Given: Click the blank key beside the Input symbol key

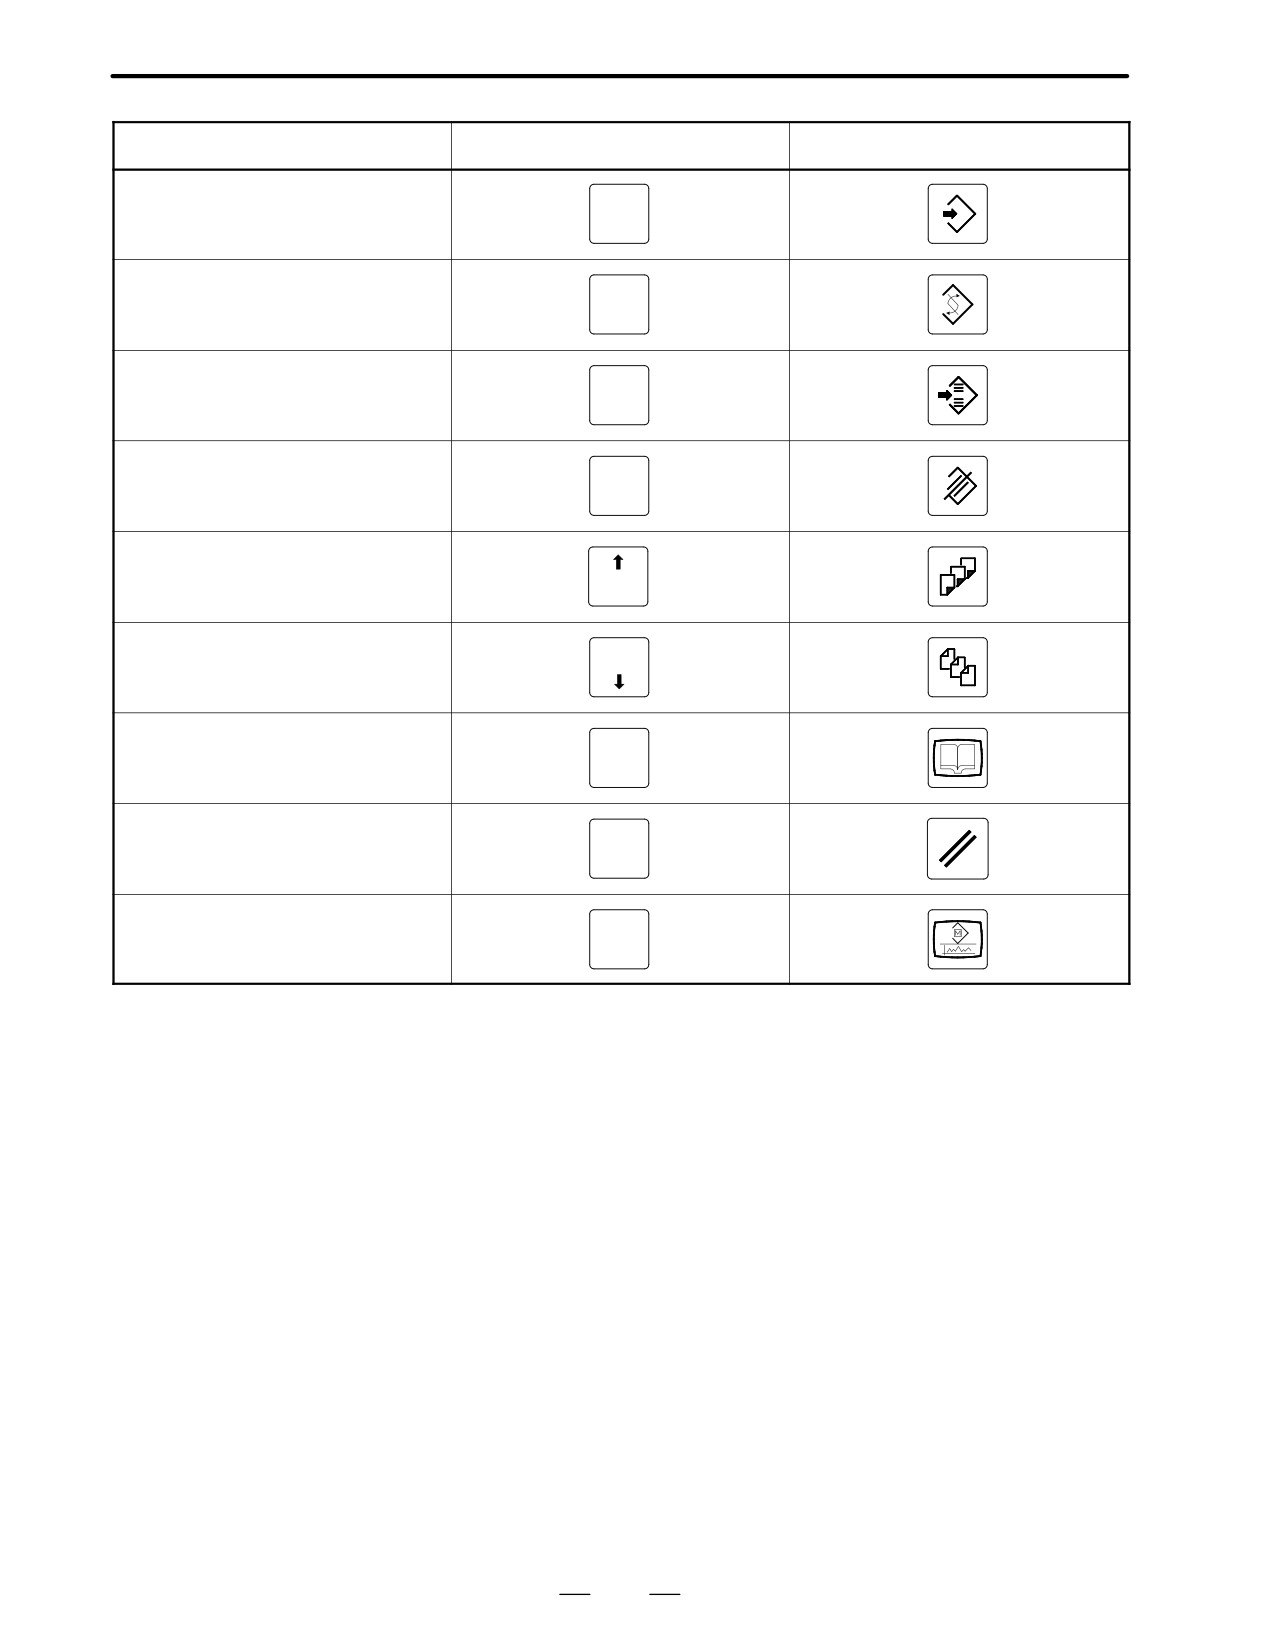Looking at the screenshot, I should pyautogui.click(x=618, y=214).
